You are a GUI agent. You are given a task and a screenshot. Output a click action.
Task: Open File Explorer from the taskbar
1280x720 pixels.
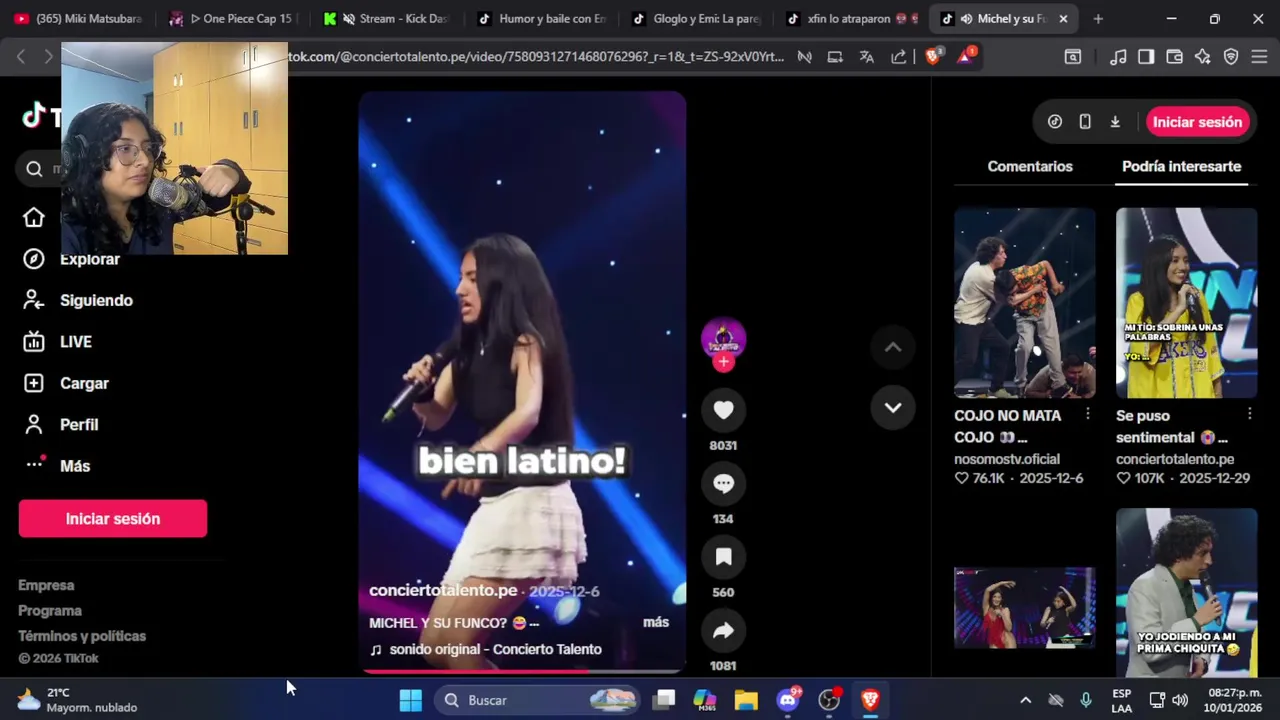click(746, 700)
